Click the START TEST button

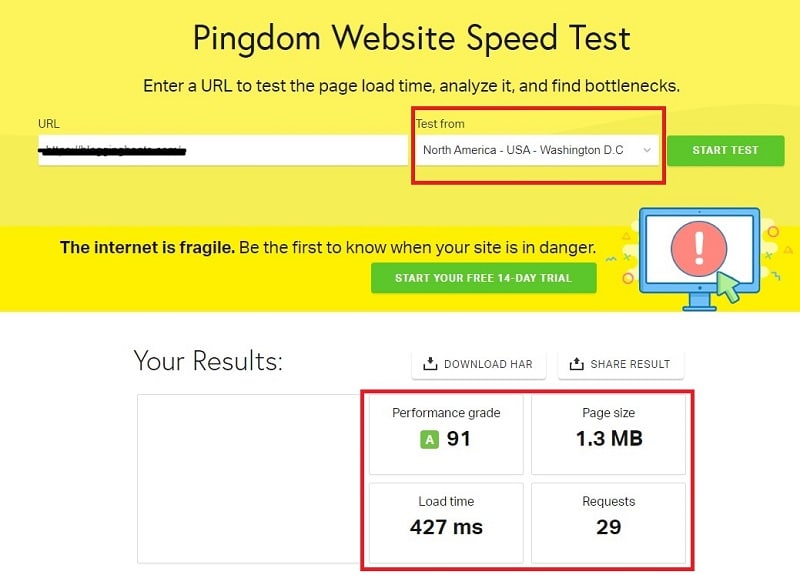pos(726,151)
